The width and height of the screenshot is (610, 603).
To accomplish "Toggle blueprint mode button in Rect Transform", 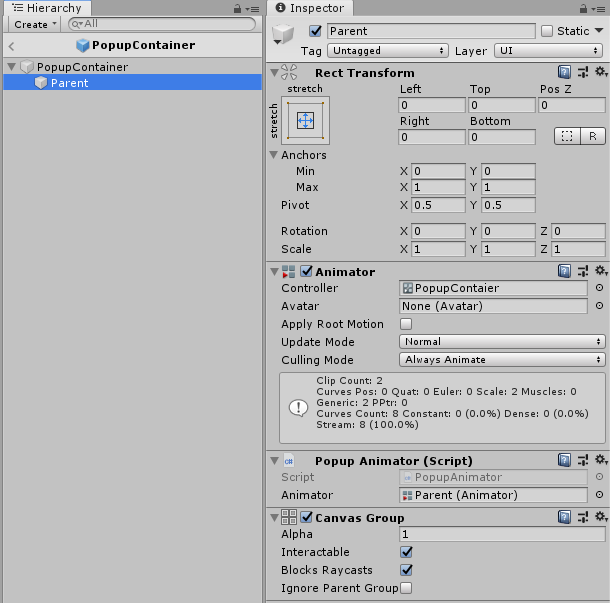I will 567,136.
